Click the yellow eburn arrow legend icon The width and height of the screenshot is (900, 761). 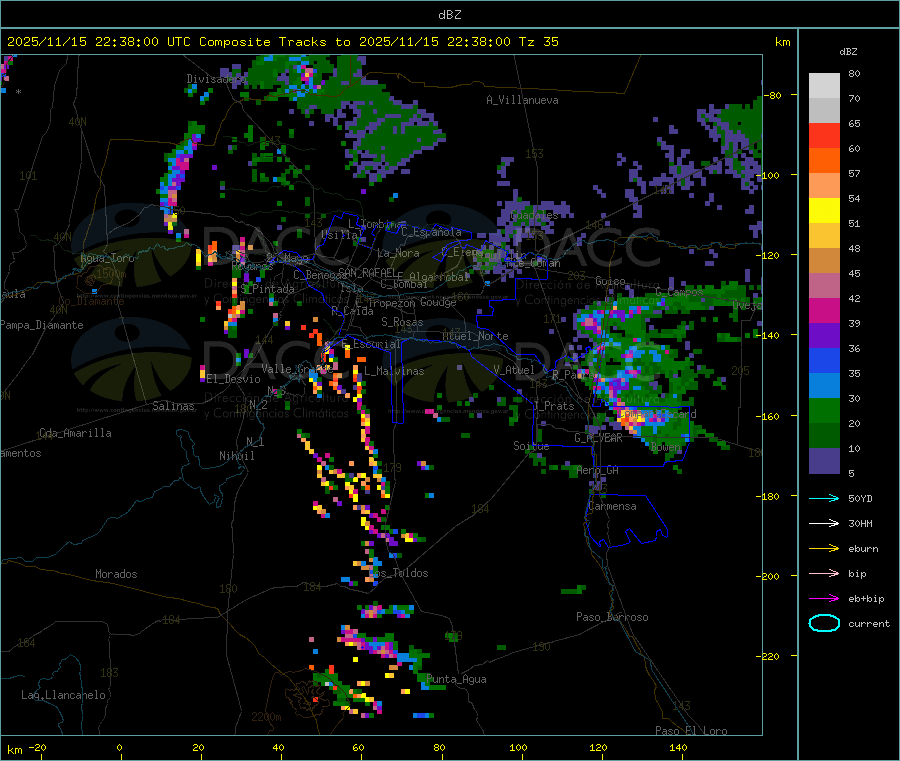click(824, 549)
